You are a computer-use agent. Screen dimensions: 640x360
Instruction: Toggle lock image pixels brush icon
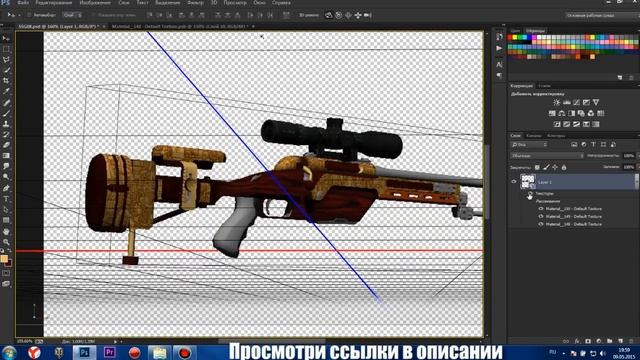click(546, 167)
